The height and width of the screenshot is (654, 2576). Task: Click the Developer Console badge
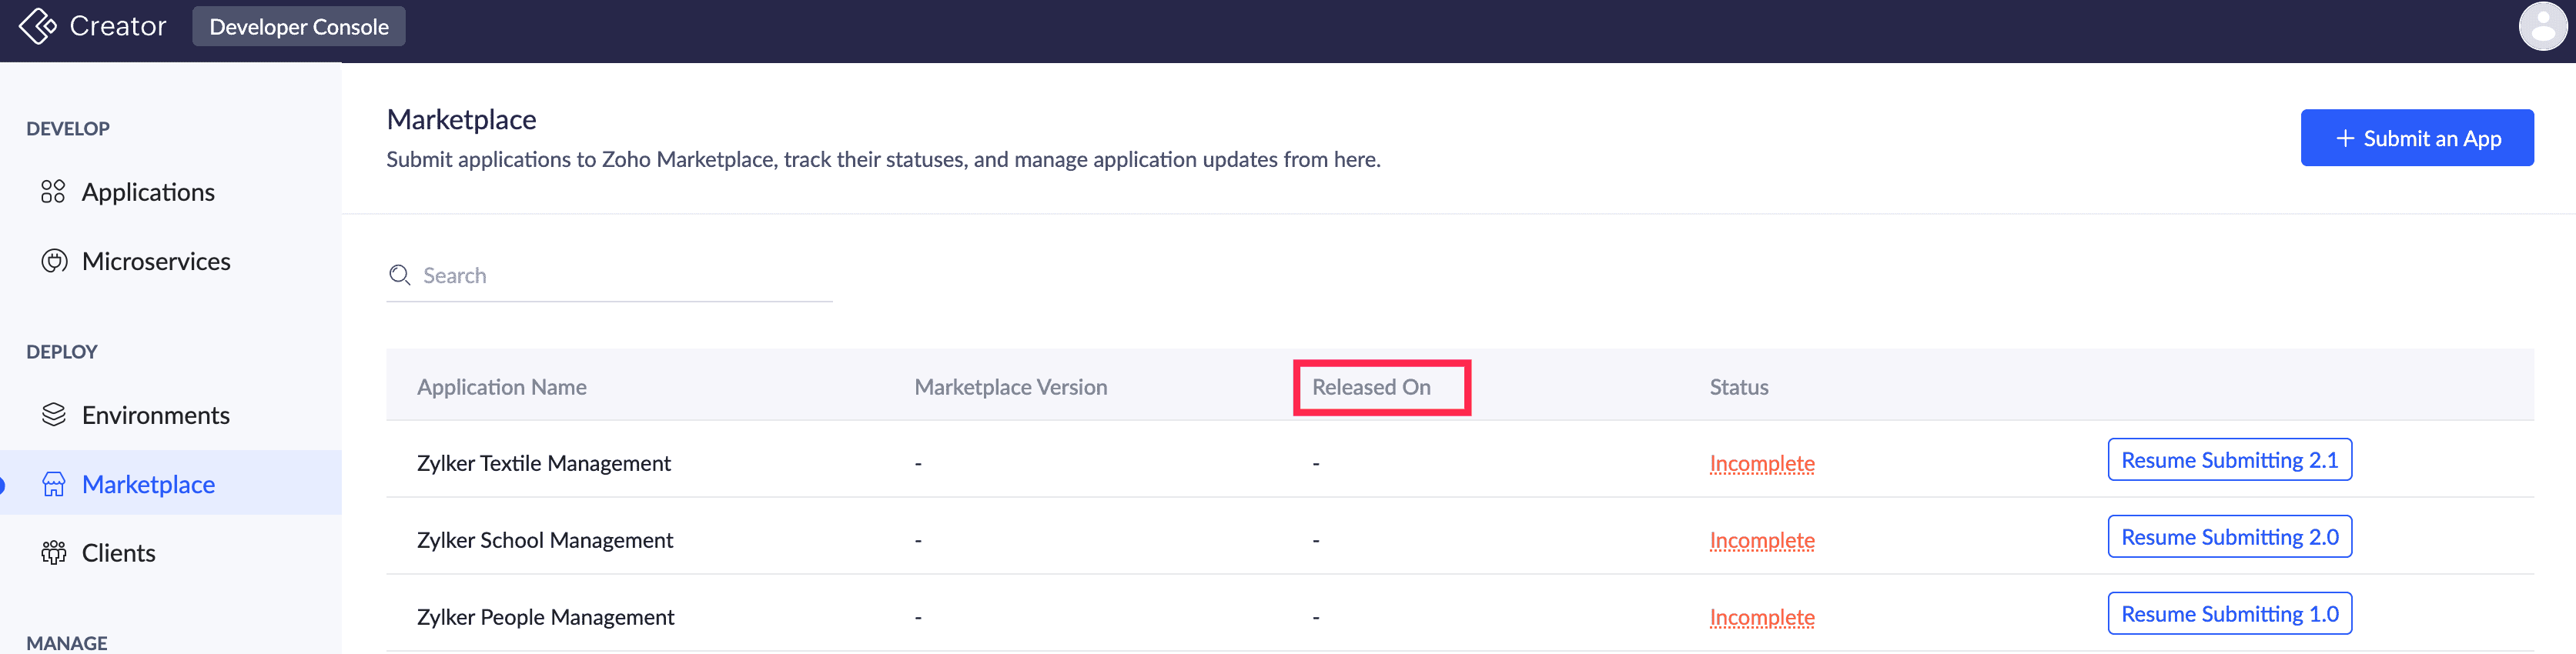[x=299, y=27]
